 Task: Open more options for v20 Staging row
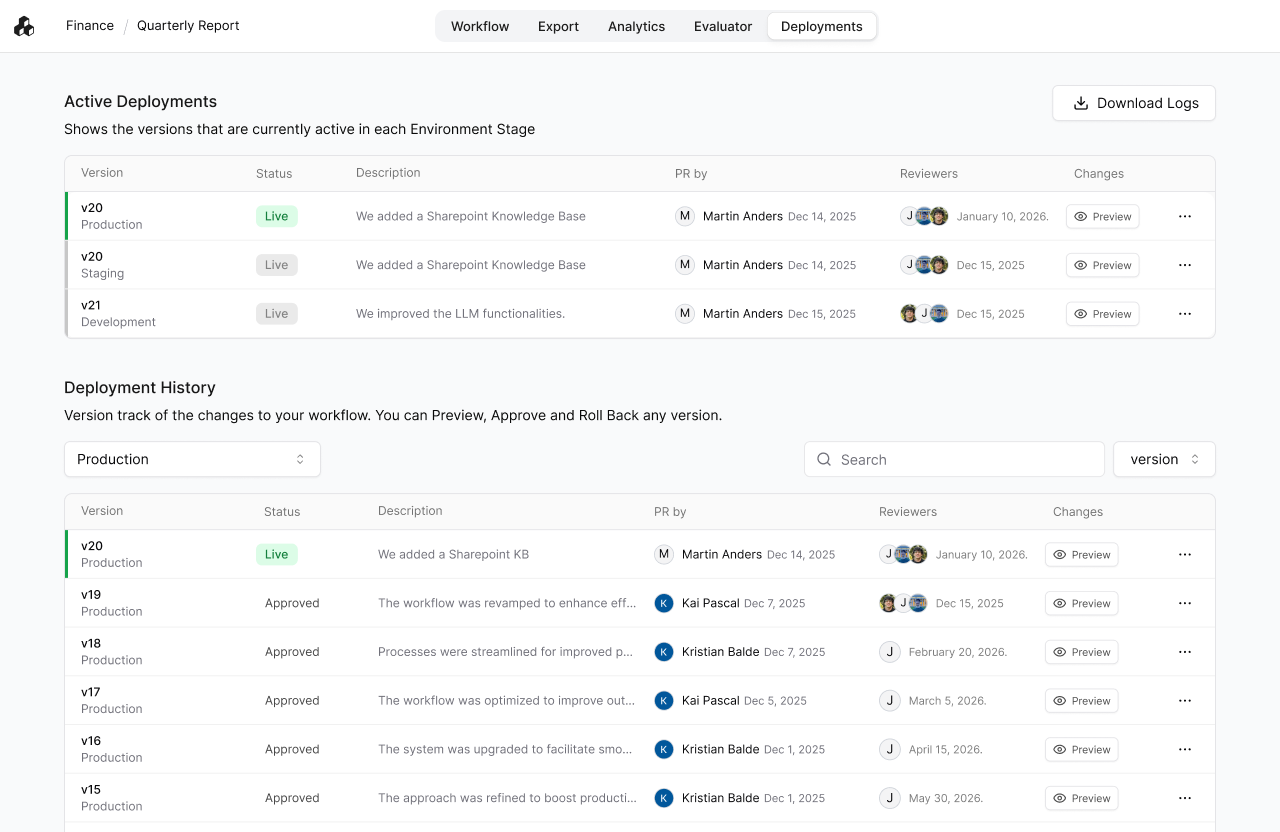pyautogui.click(x=1185, y=265)
